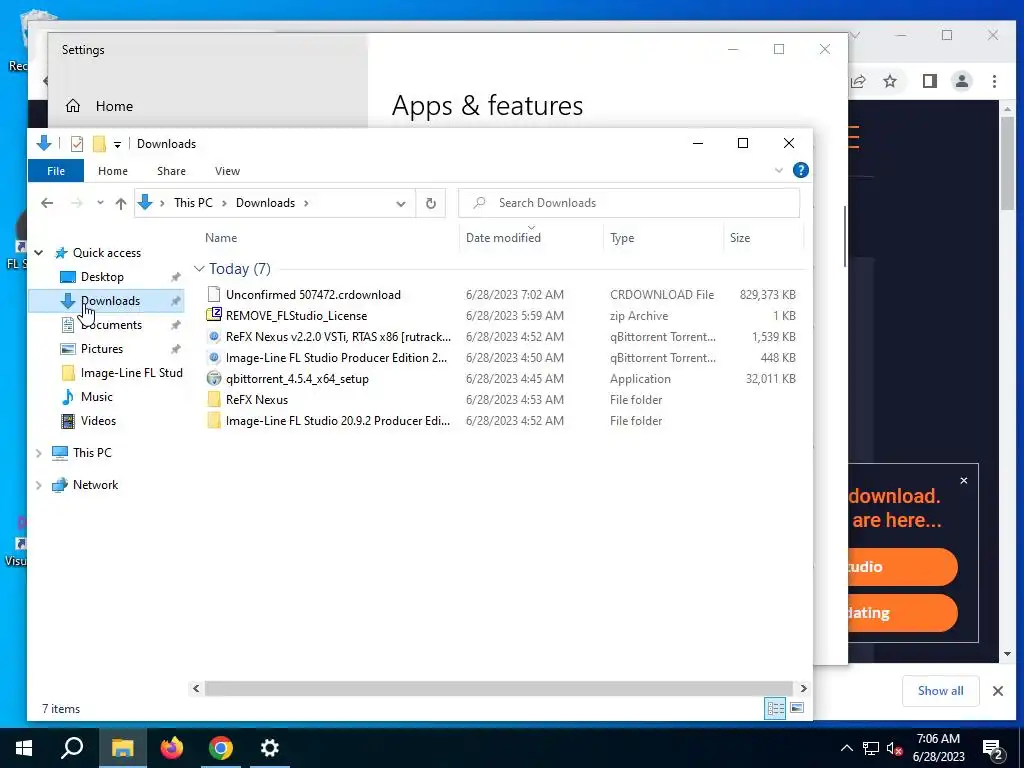Click Downloads in the address bar path

[x=265, y=203]
